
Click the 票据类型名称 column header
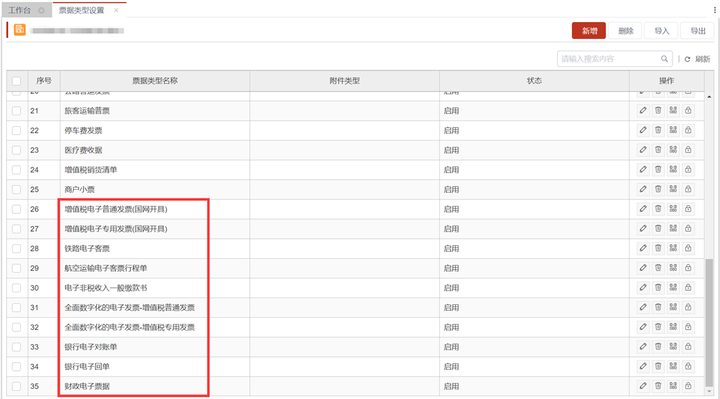(155, 81)
